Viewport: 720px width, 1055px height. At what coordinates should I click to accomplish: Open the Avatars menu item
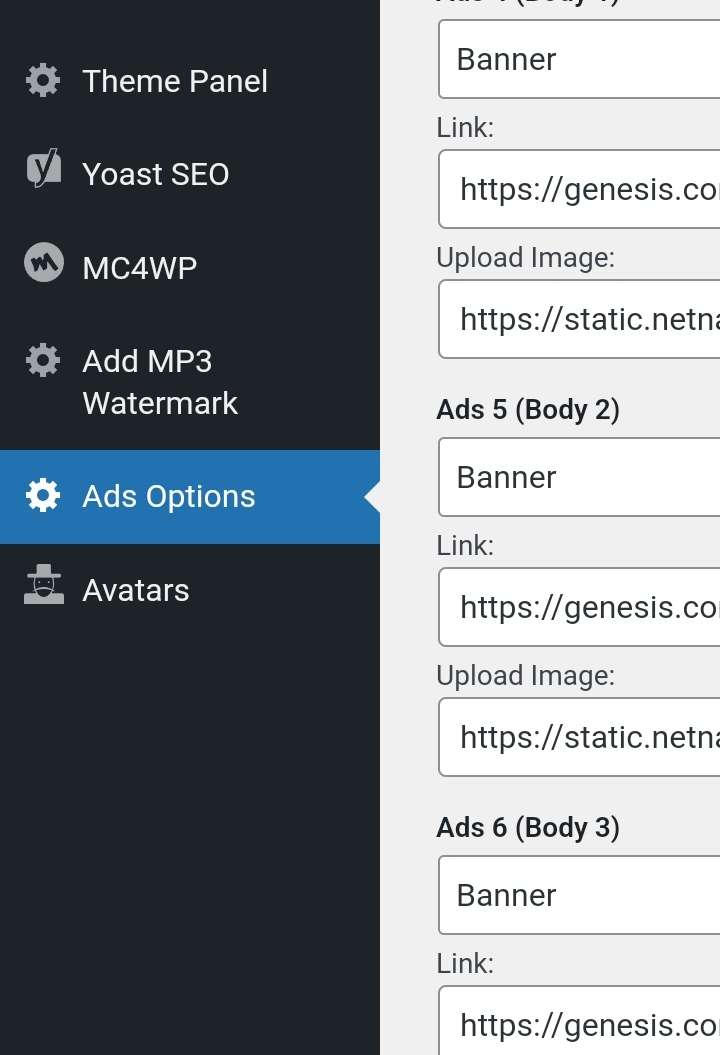pyautogui.click(x=190, y=590)
